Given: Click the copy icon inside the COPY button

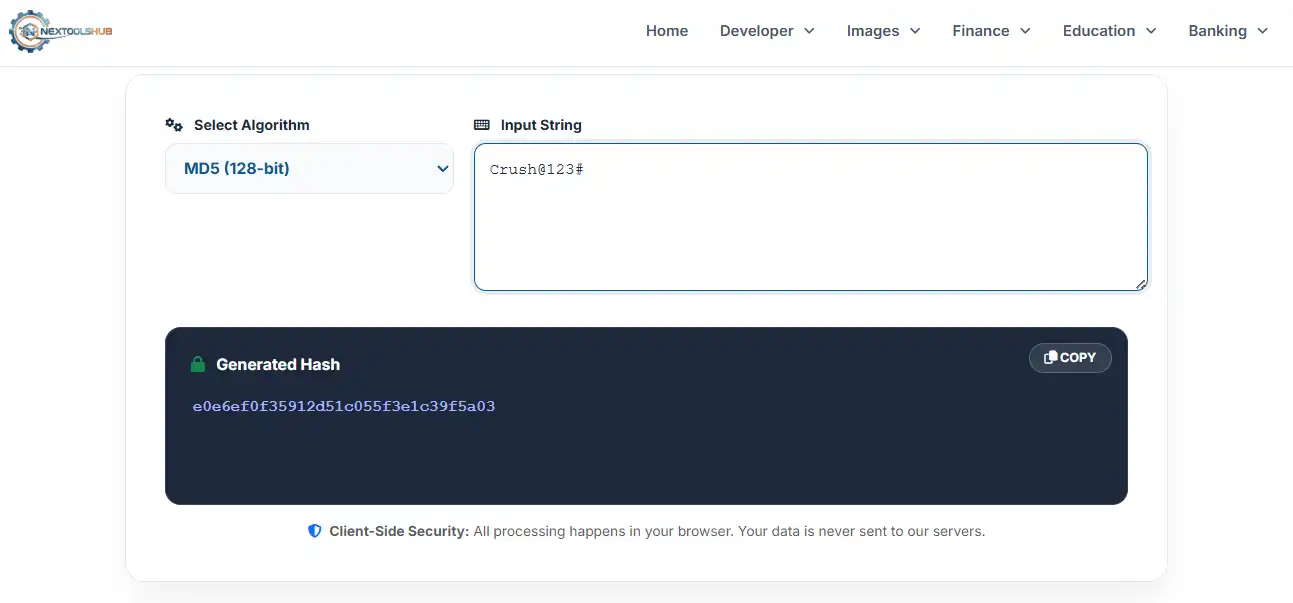Looking at the screenshot, I should [x=1051, y=357].
